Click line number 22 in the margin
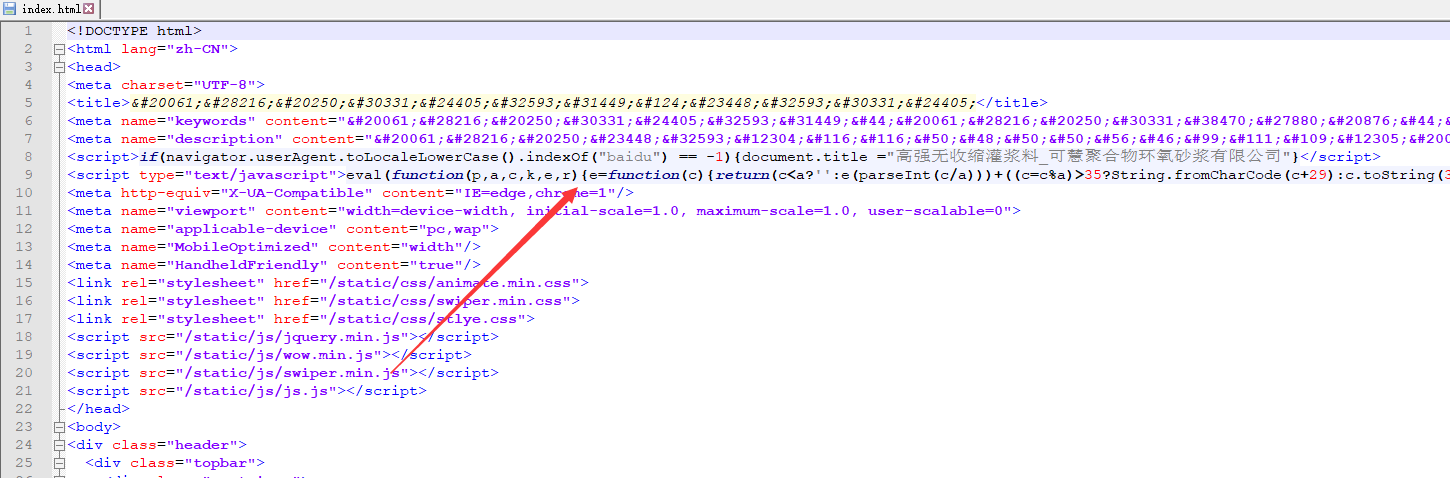 click(25, 409)
